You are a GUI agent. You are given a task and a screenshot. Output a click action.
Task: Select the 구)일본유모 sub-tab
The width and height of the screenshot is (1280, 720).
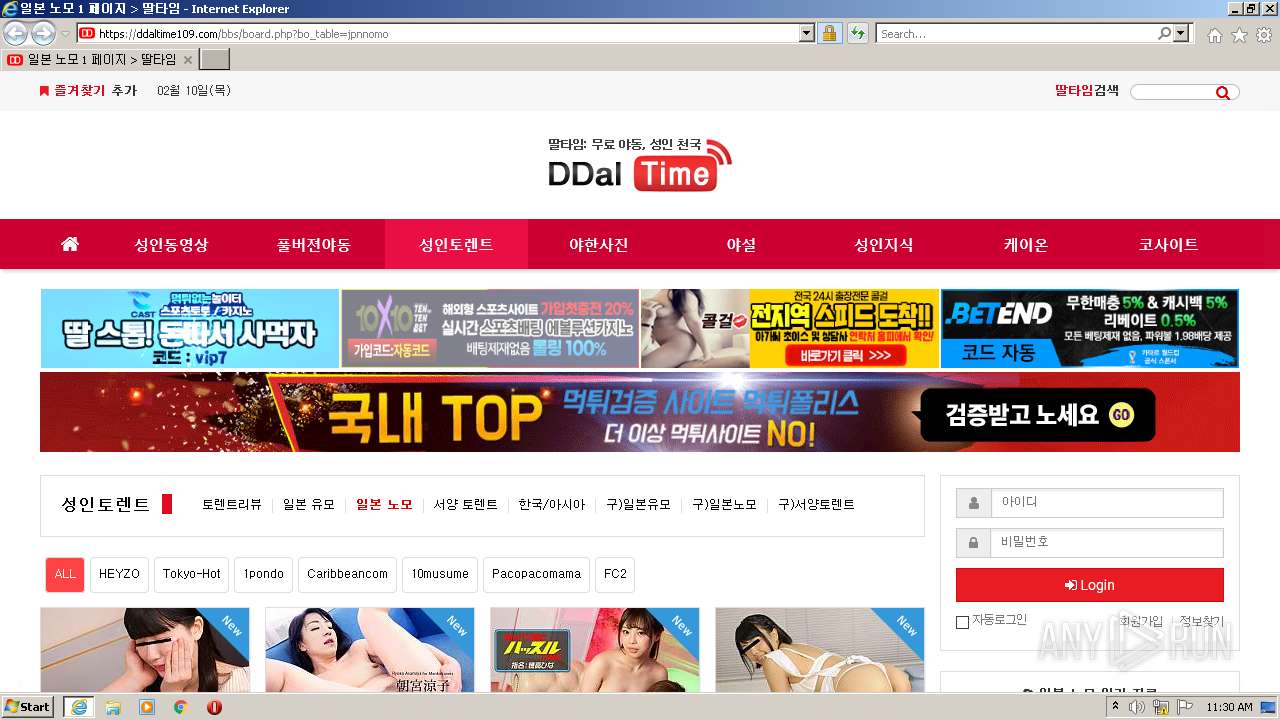pos(639,505)
